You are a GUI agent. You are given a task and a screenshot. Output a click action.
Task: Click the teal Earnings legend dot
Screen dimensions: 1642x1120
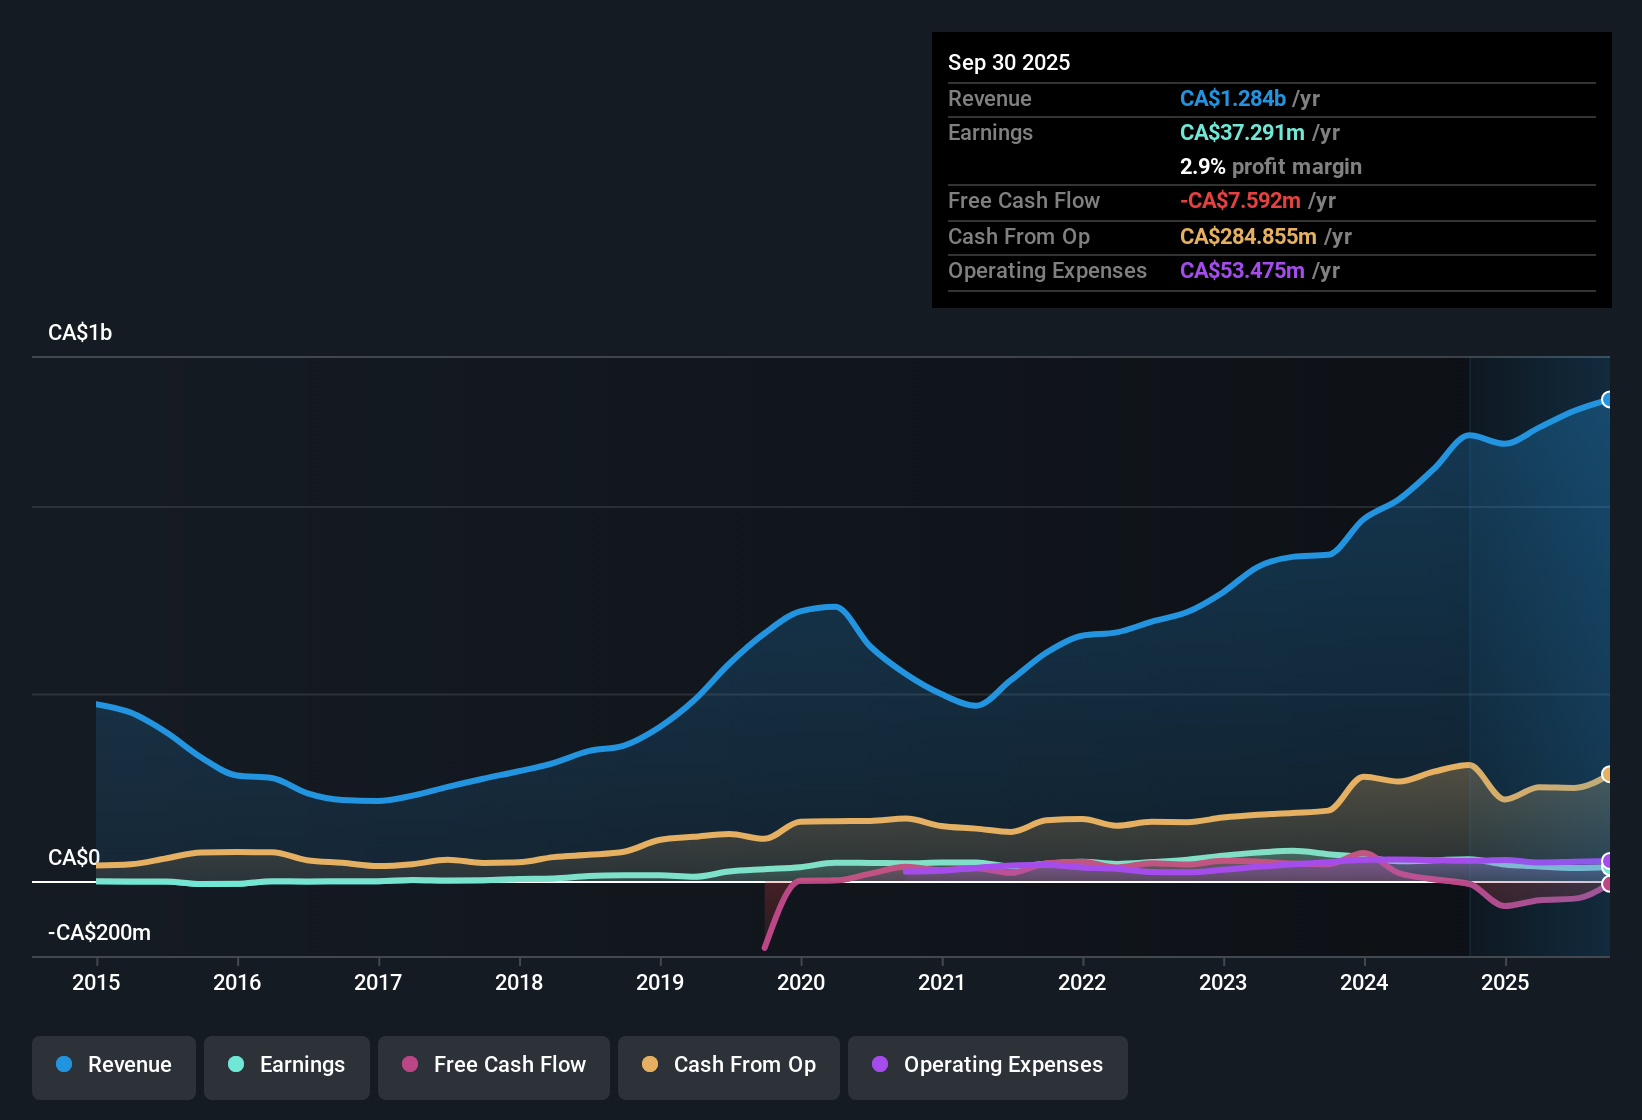pyautogui.click(x=236, y=1065)
